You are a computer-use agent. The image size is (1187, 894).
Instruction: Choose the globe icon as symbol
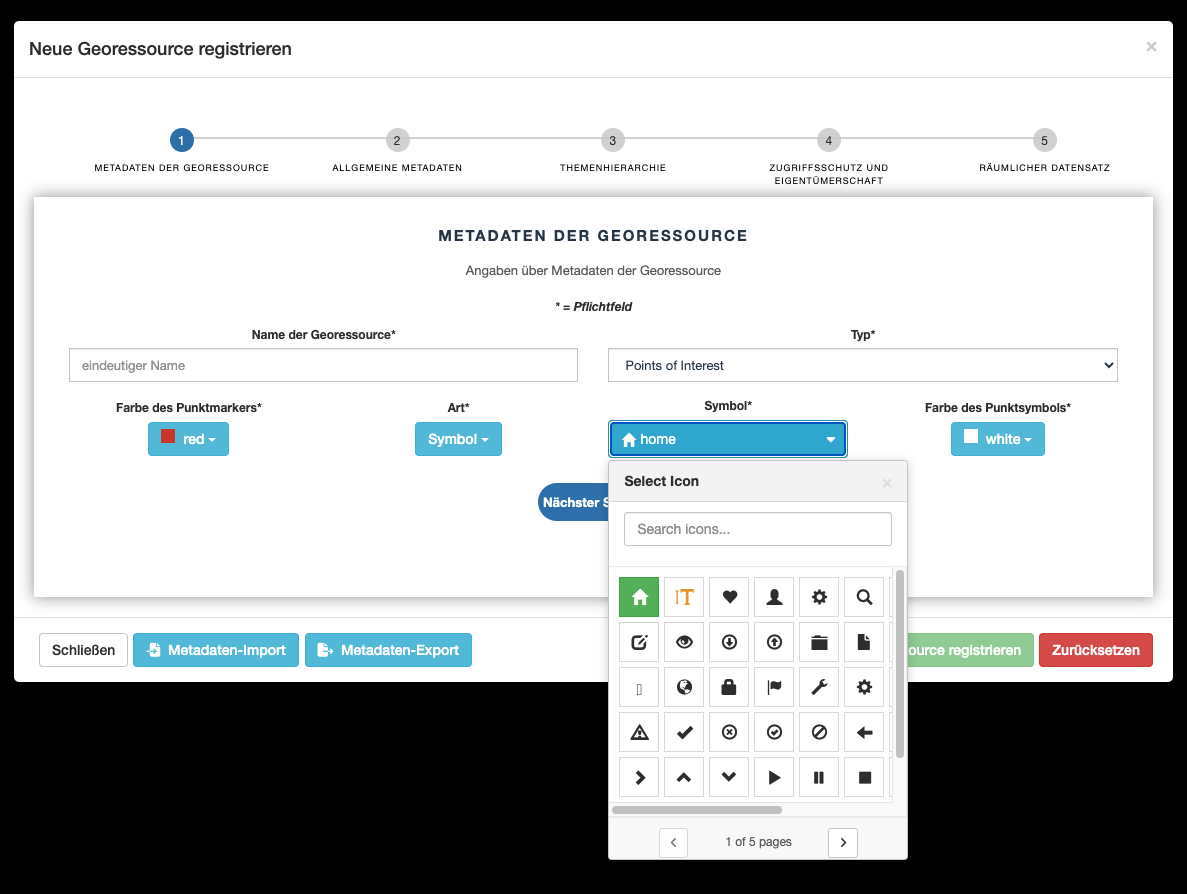click(684, 687)
